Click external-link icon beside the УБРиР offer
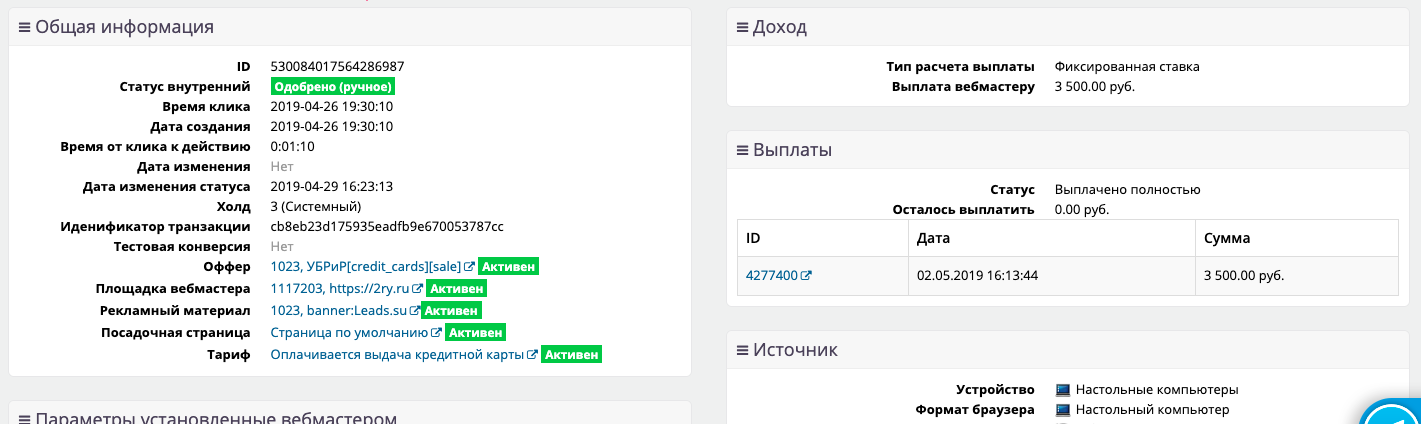 [469, 267]
